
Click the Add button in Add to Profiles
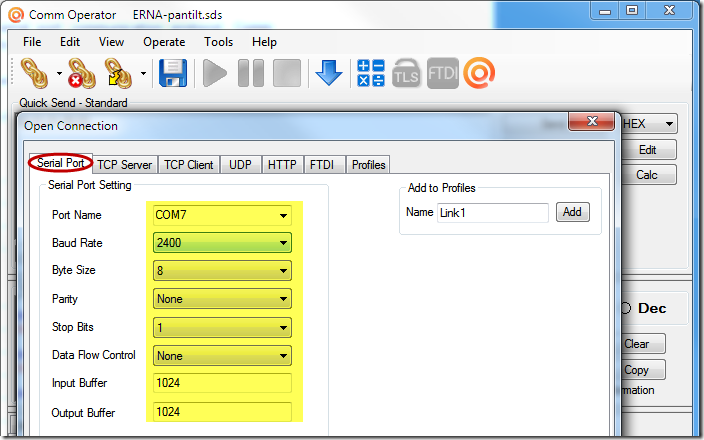tap(572, 212)
